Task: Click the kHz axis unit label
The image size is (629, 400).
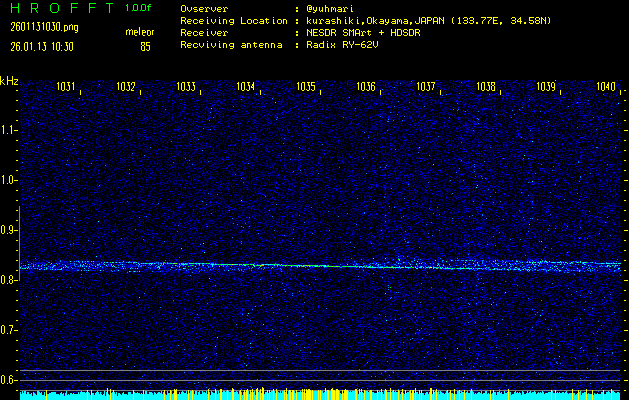Action: pyautogui.click(x=9, y=80)
